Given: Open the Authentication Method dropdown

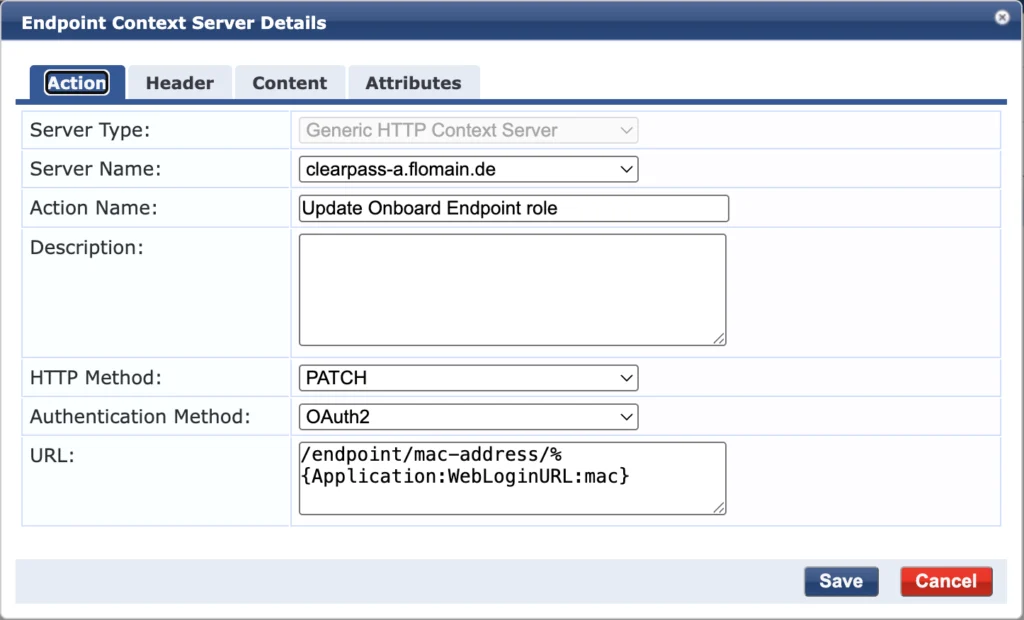Looking at the screenshot, I should tap(626, 416).
